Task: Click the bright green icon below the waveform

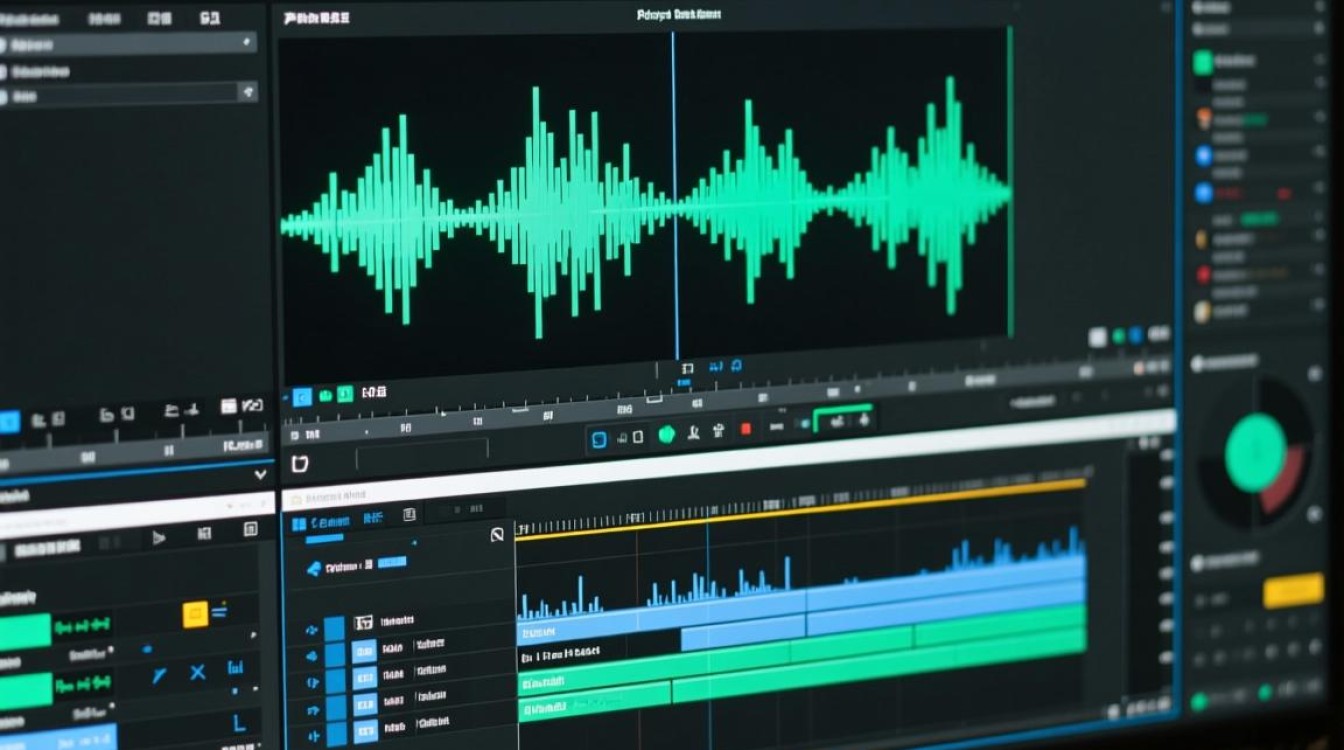Action: click(344, 395)
